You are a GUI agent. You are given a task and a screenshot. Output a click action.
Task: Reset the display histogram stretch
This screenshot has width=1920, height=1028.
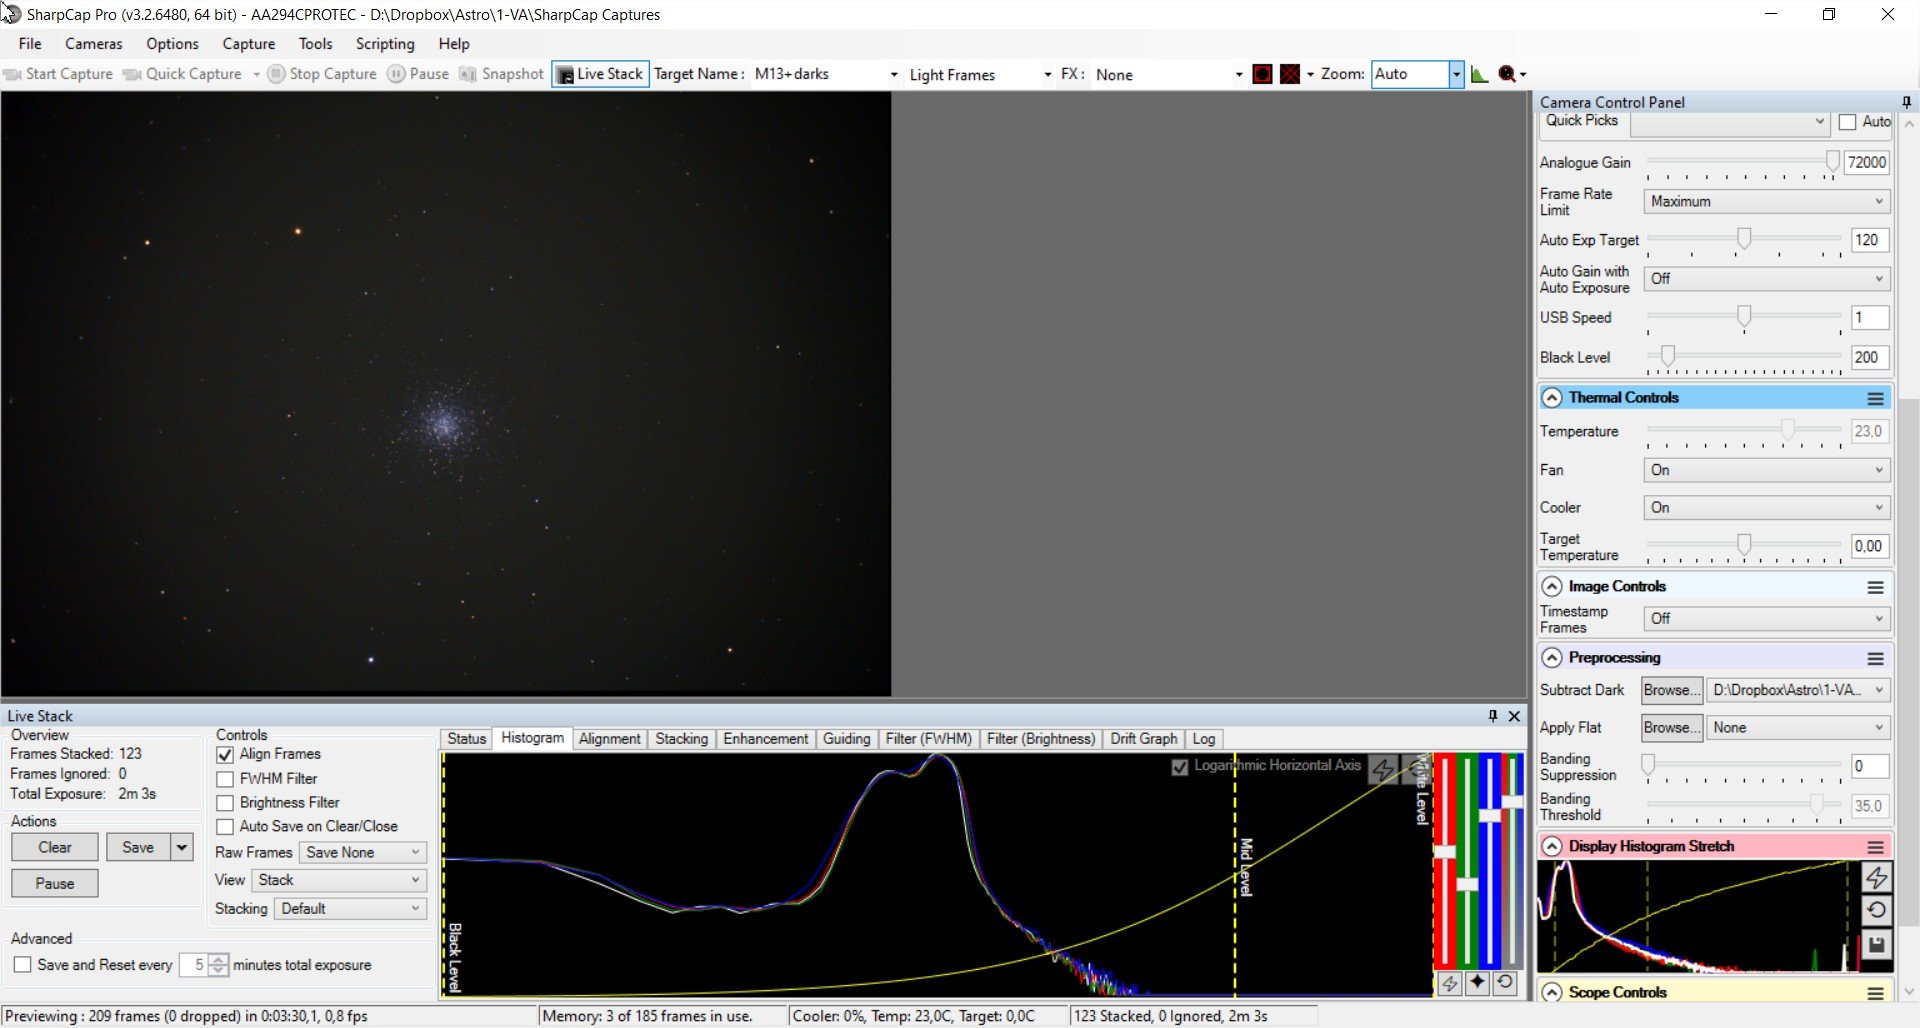pyautogui.click(x=1876, y=910)
